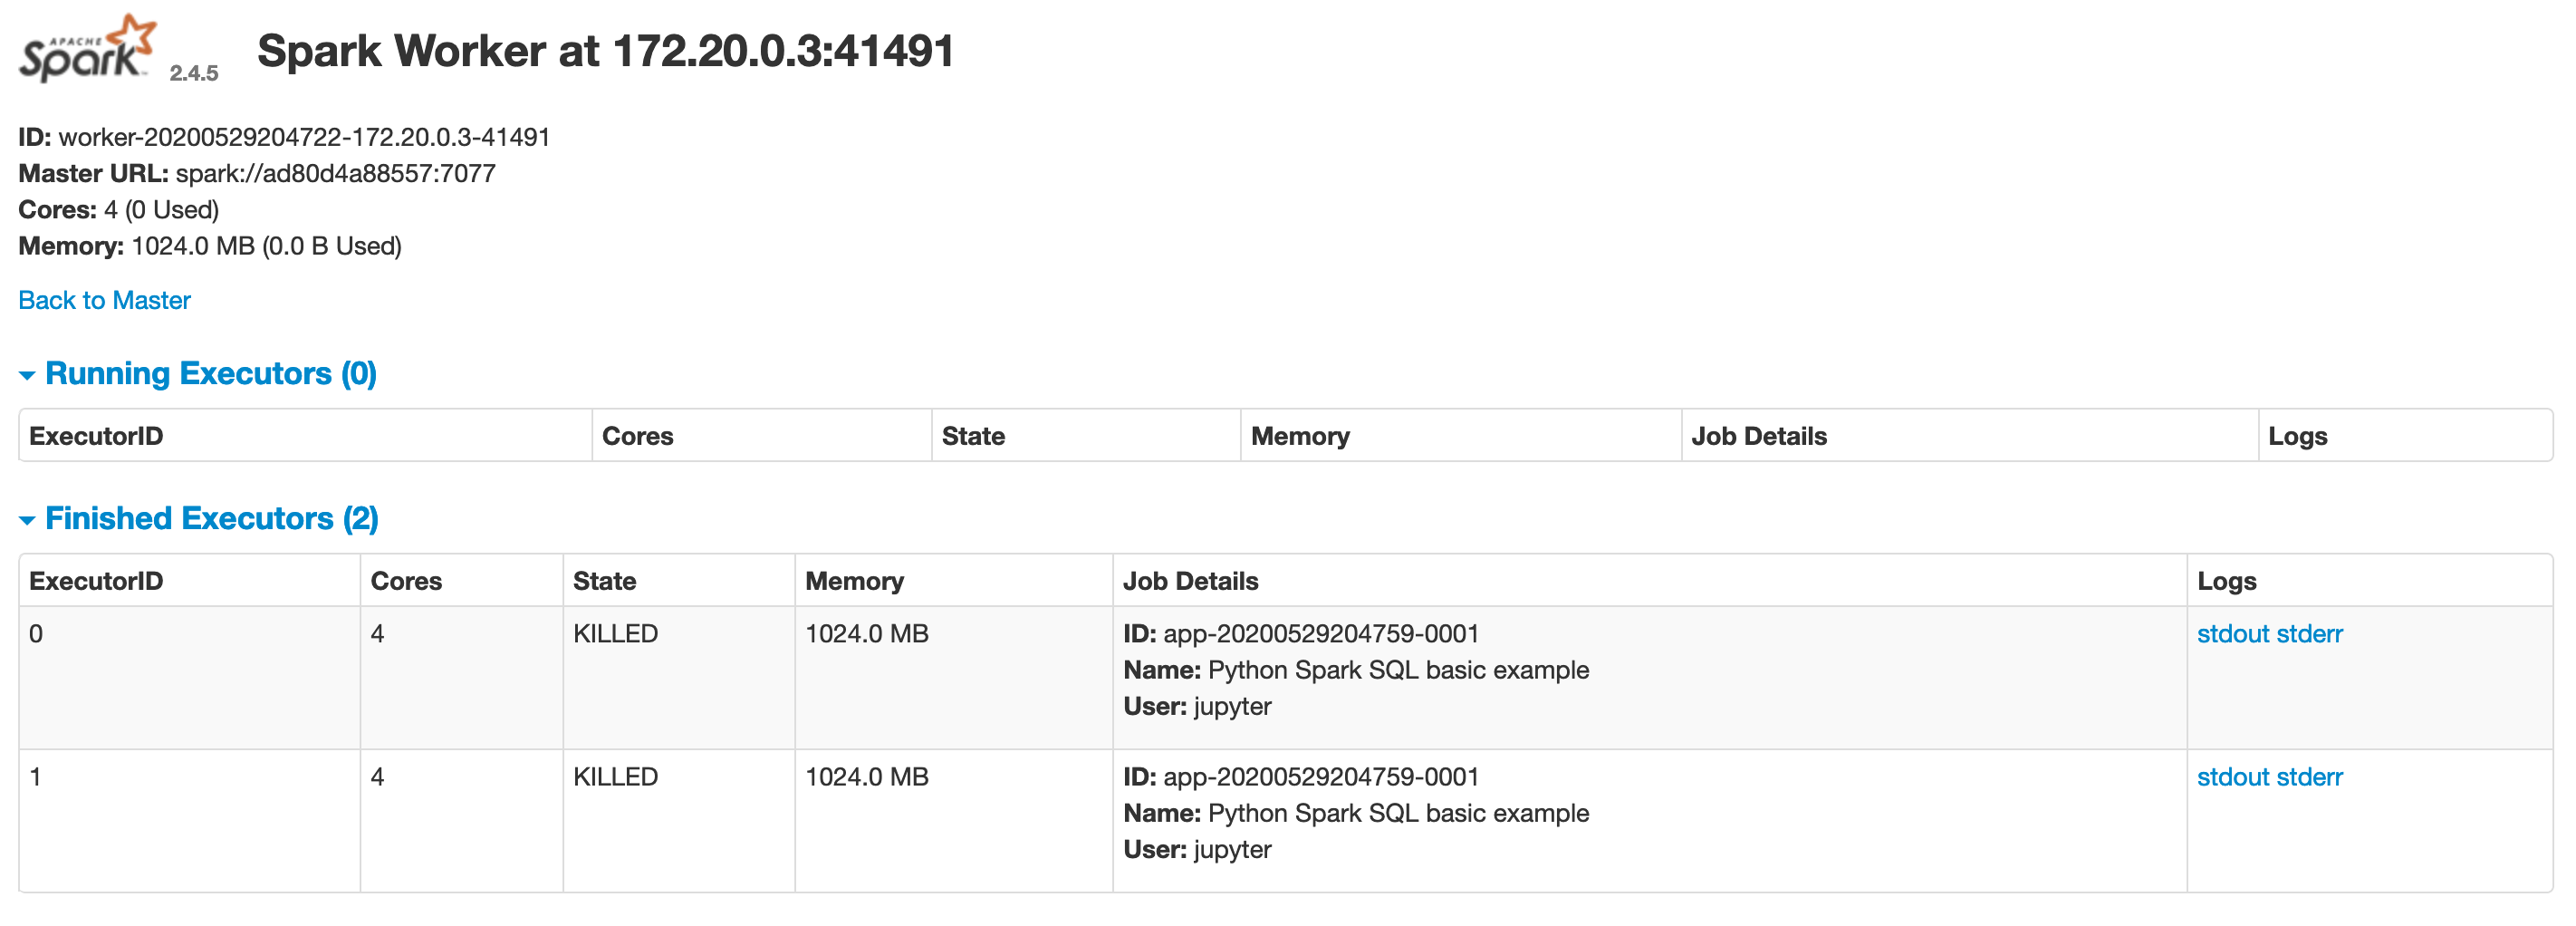Open stderr log for executor 0
The height and width of the screenshot is (926, 2576).
click(2310, 634)
